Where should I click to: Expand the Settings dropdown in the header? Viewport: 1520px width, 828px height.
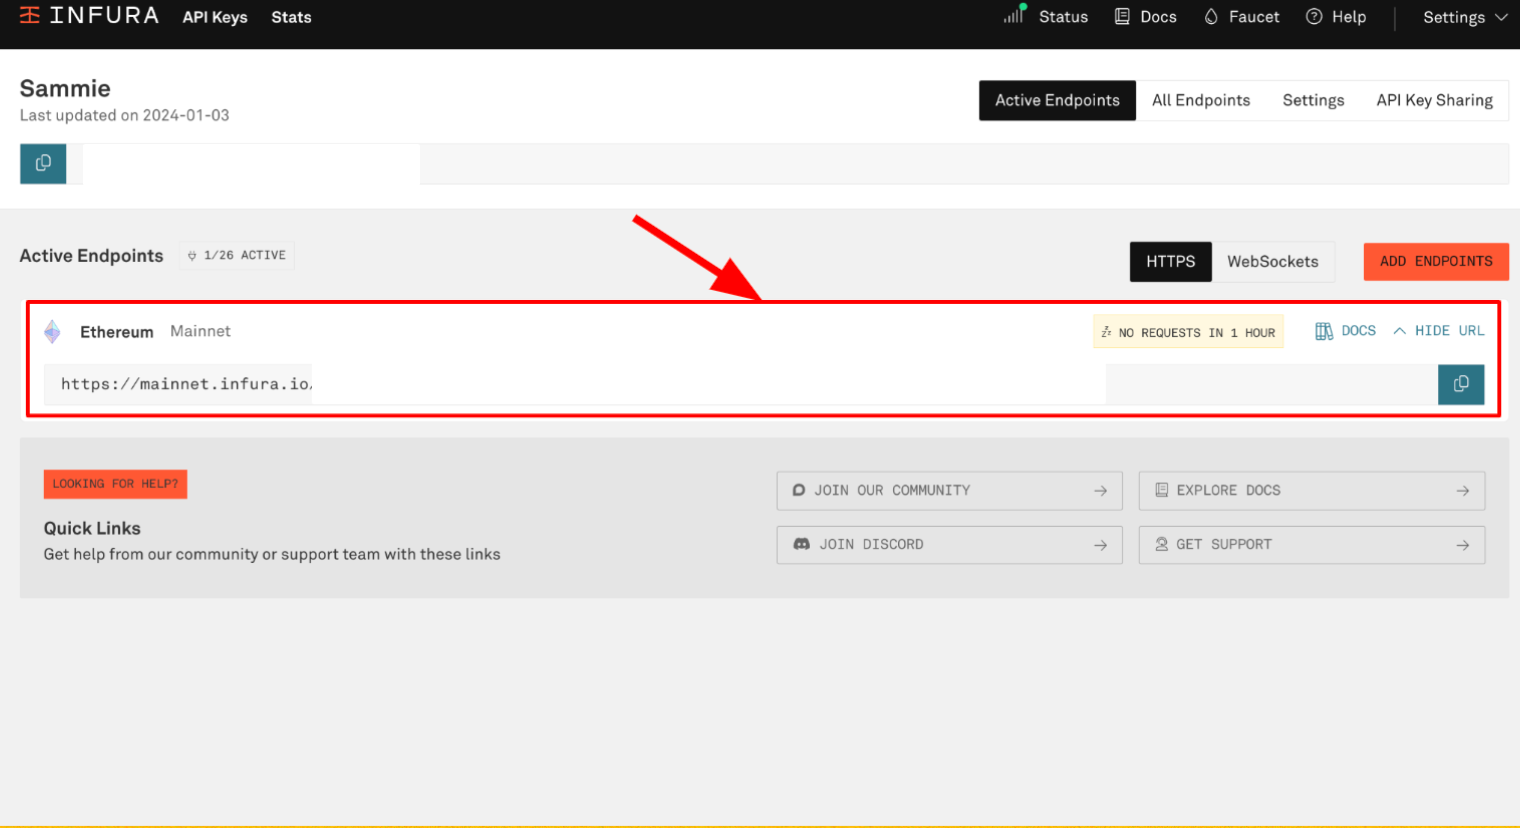[1465, 17]
